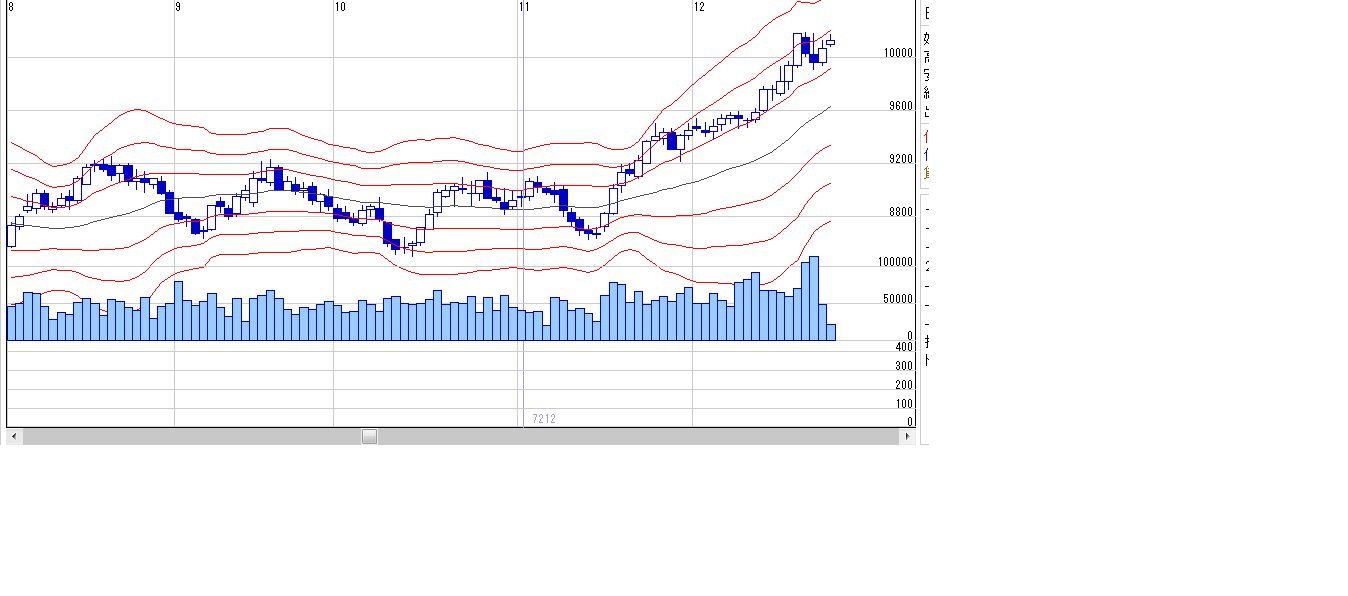1348x596 pixels.
Task: Select the month 8 label on the time axis
Action: 11,7
